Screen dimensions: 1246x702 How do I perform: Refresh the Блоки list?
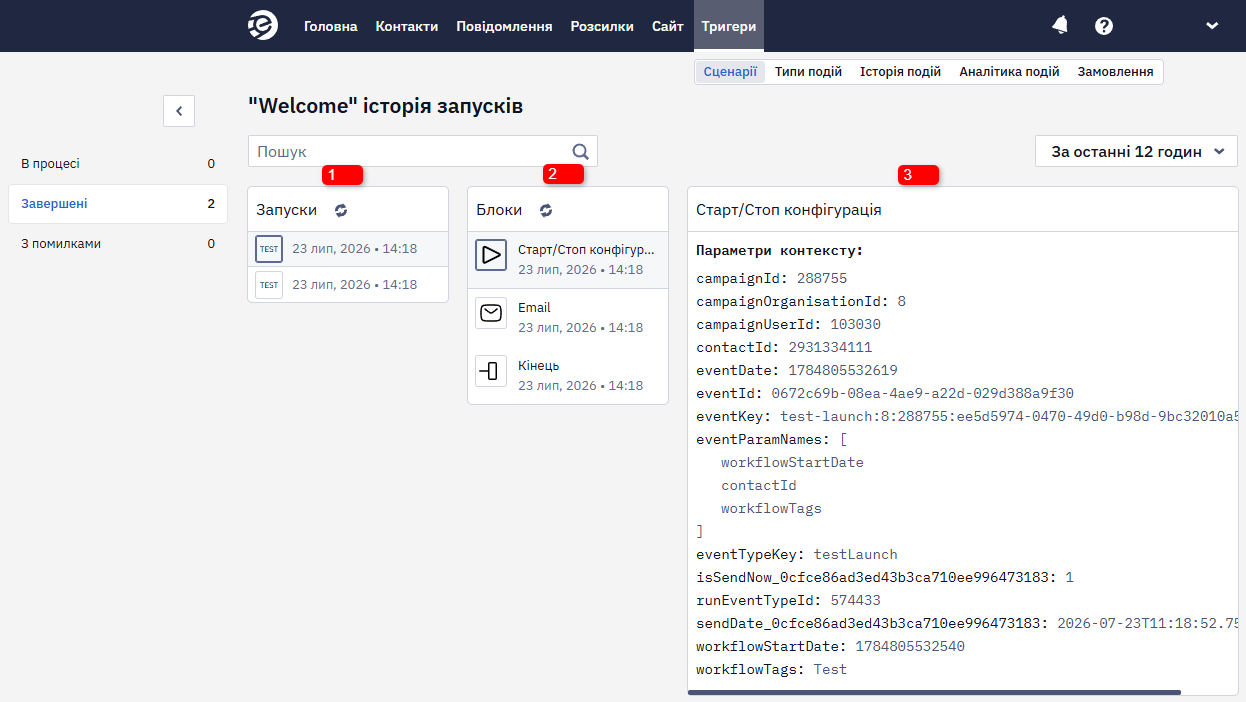(546, 210)
